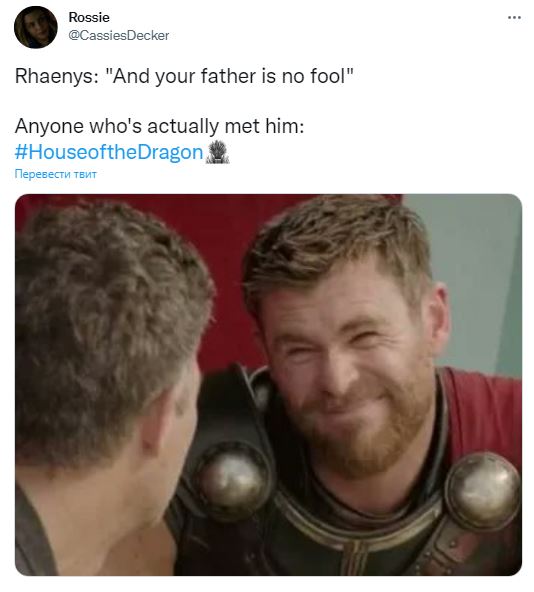Image resolution: width=534 pixels, height=592 pixels.
Task: Click the Rhaenys quote line of tweet text
Action: click(x=184, y=76)
